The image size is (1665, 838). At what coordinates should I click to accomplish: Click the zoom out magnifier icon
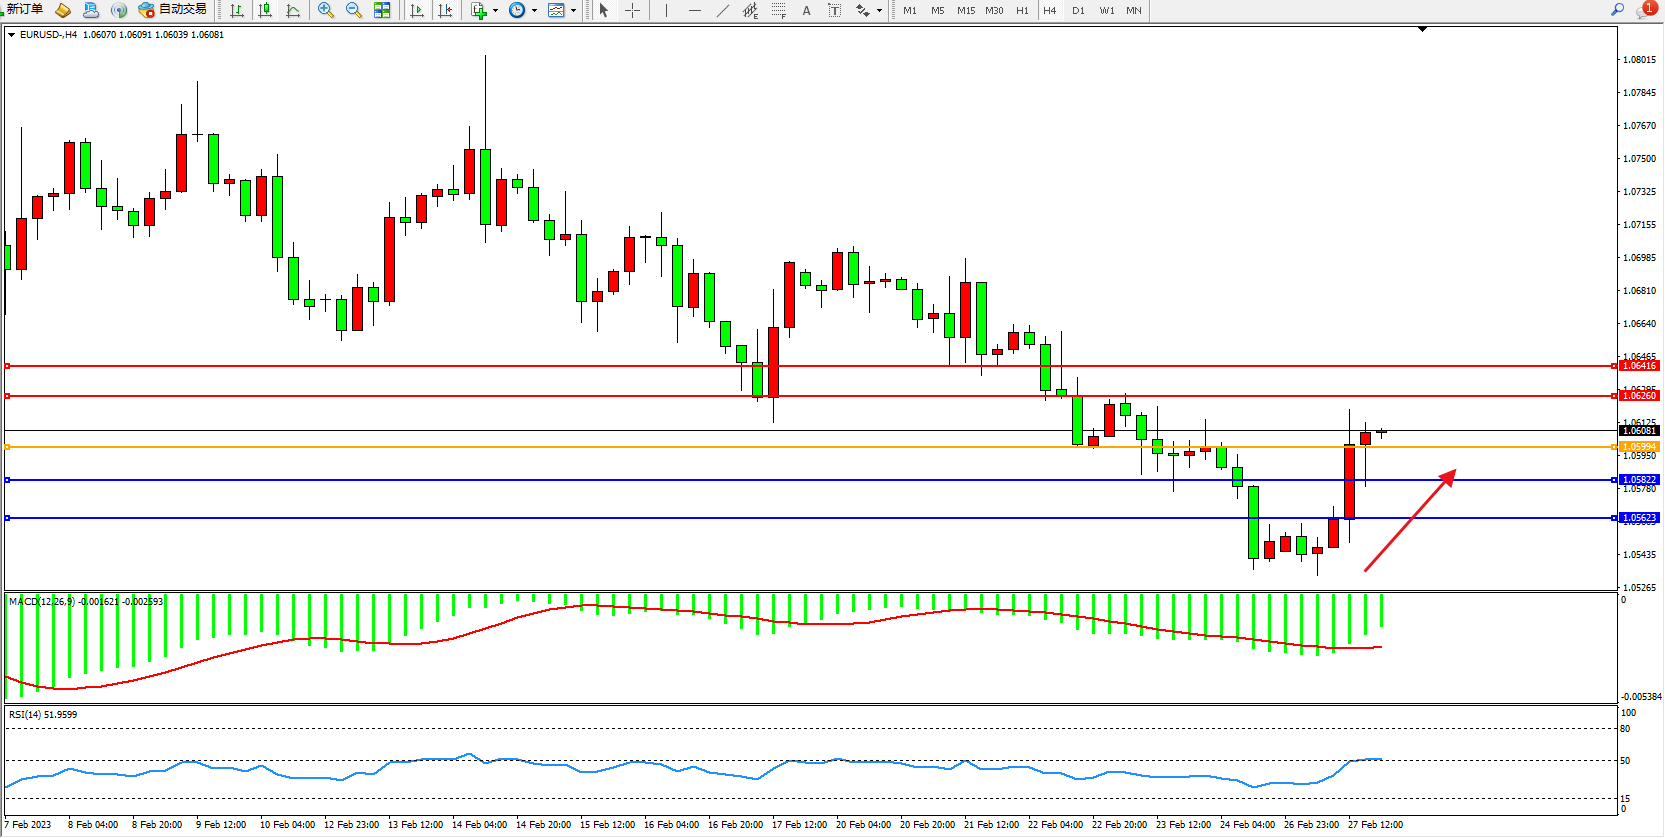[x=353, y=10]
